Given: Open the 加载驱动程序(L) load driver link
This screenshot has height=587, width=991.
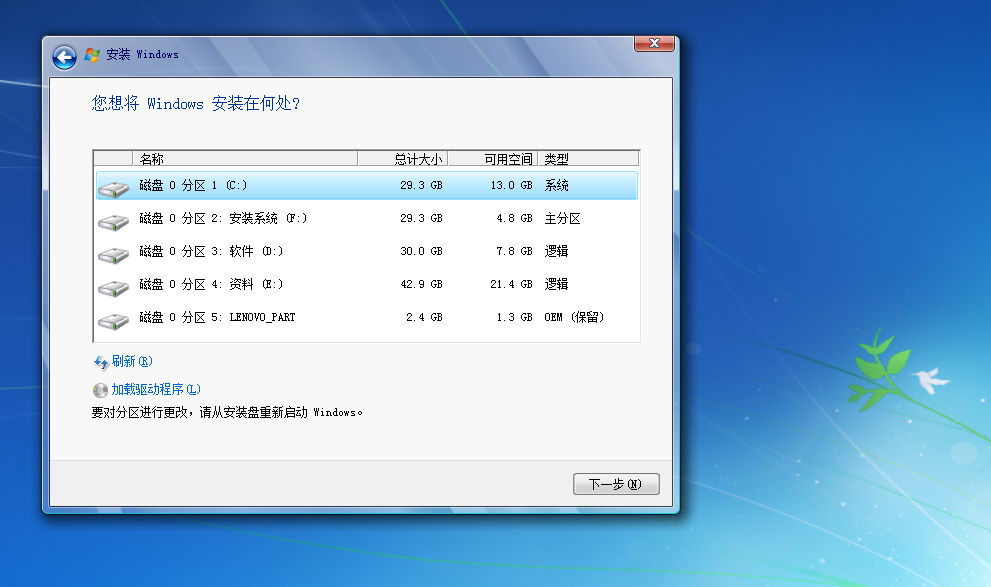Looking at the screenshot, I should (156, 389).
